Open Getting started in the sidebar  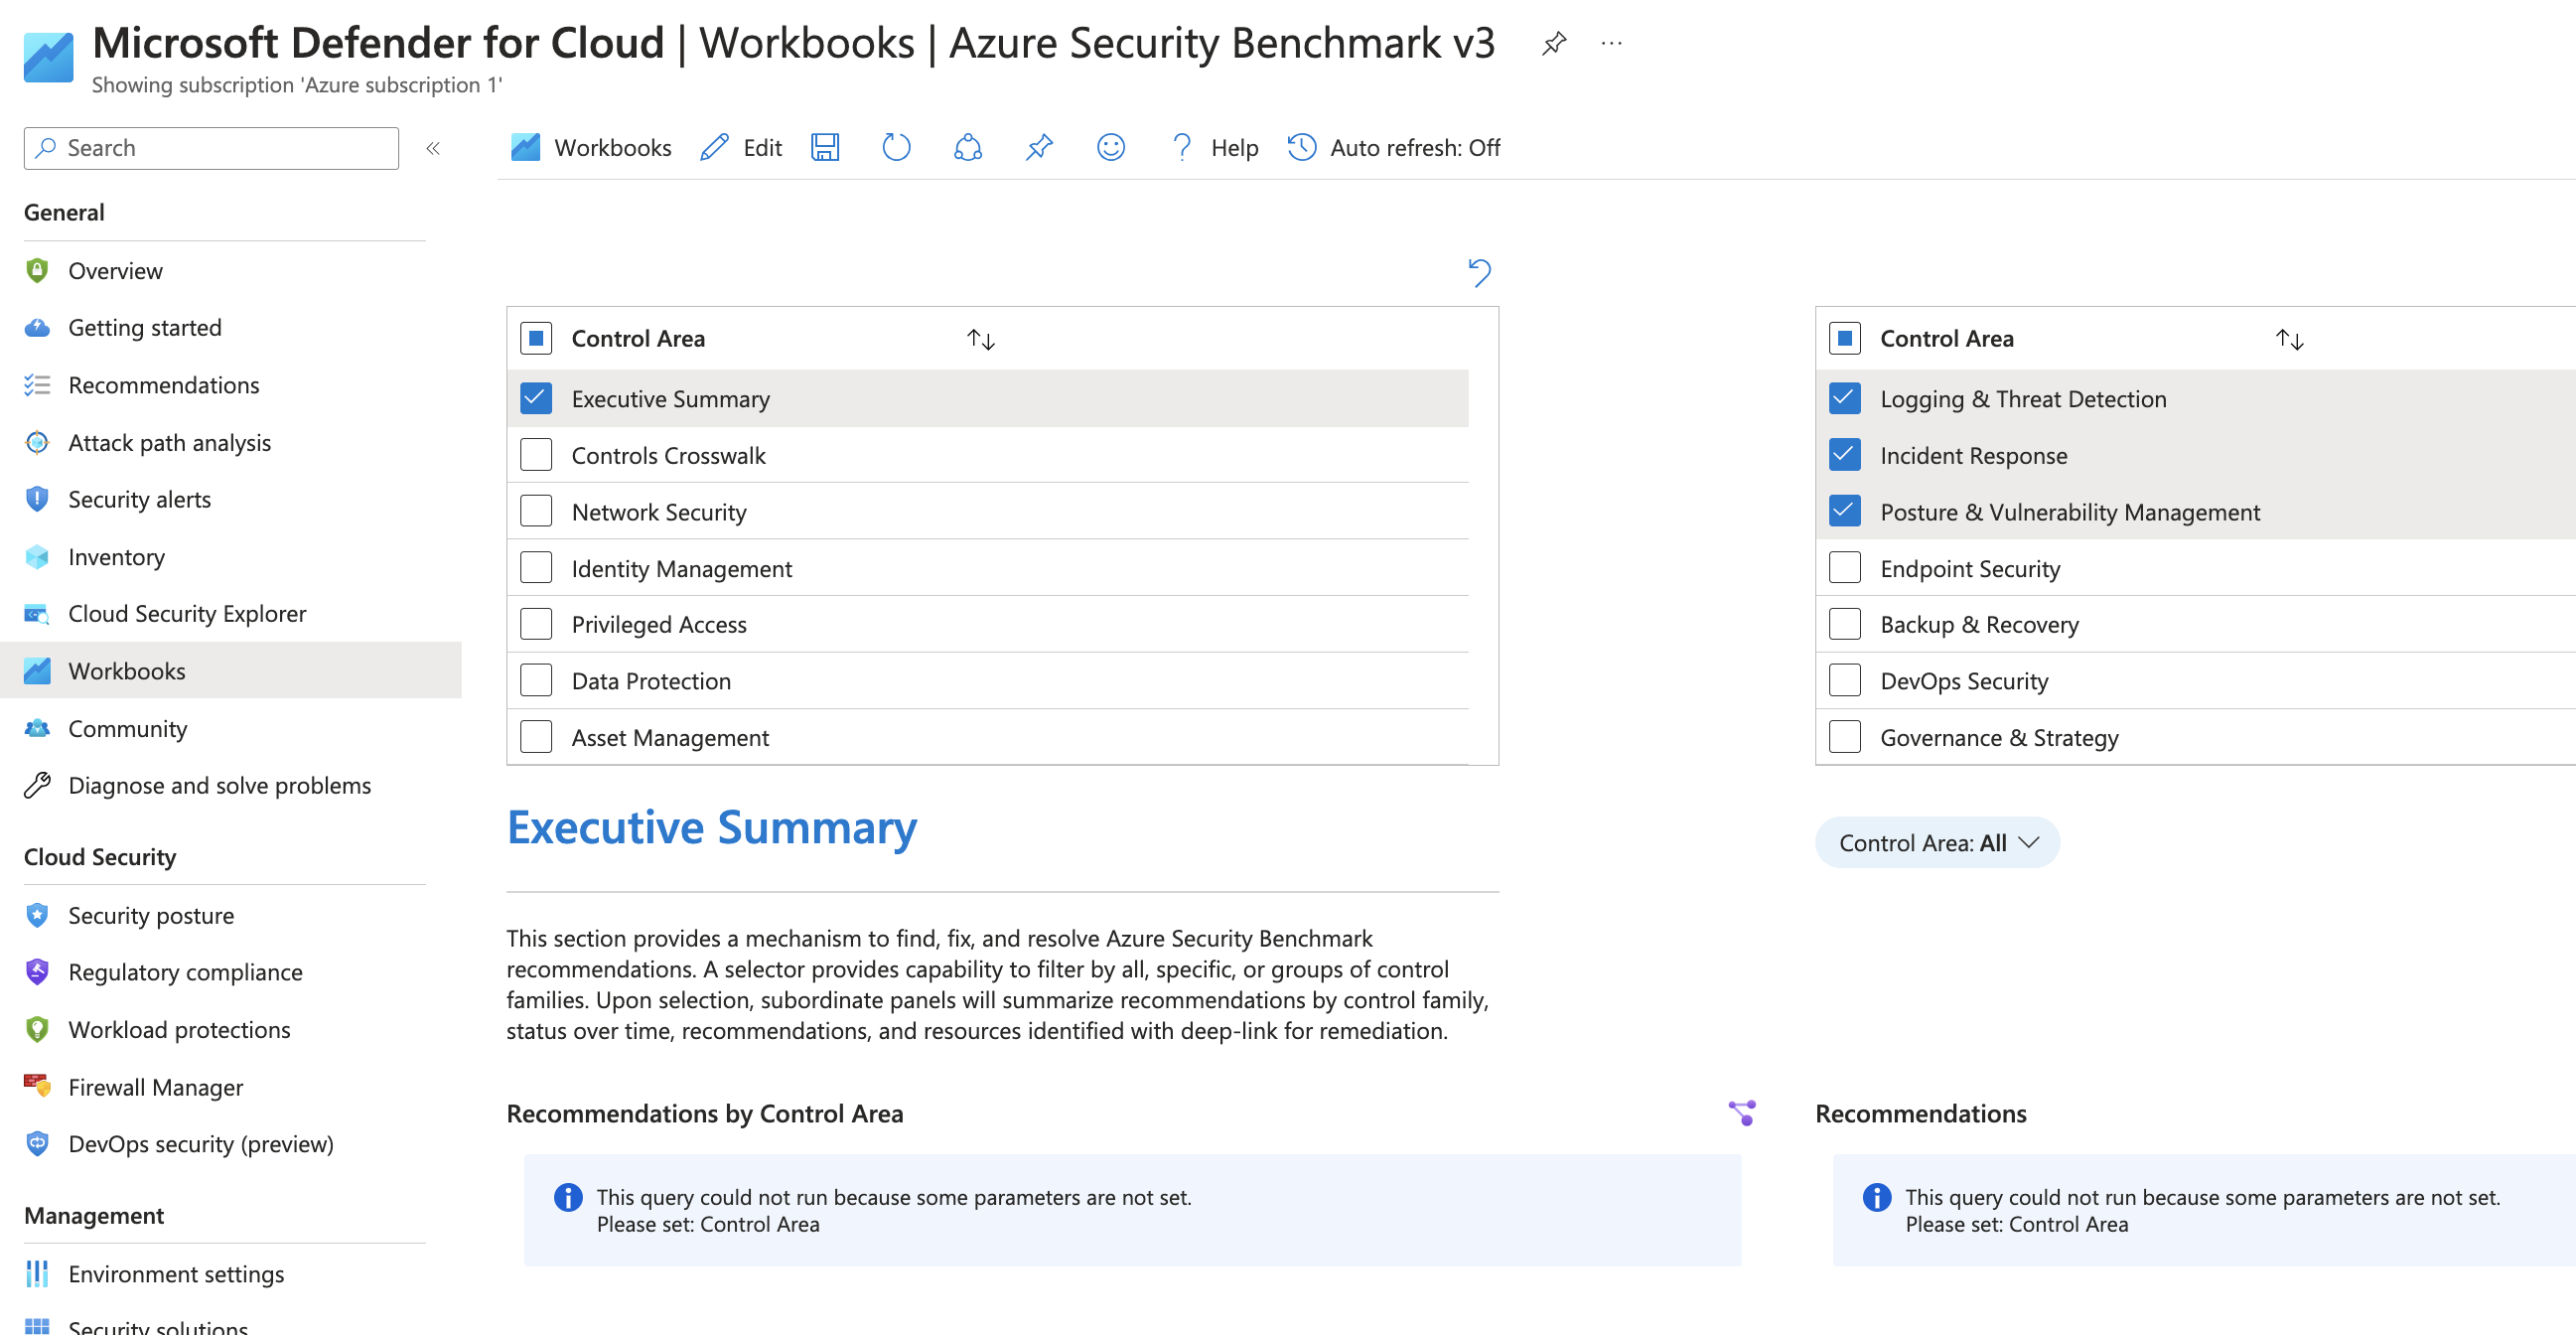click(230, 328)
